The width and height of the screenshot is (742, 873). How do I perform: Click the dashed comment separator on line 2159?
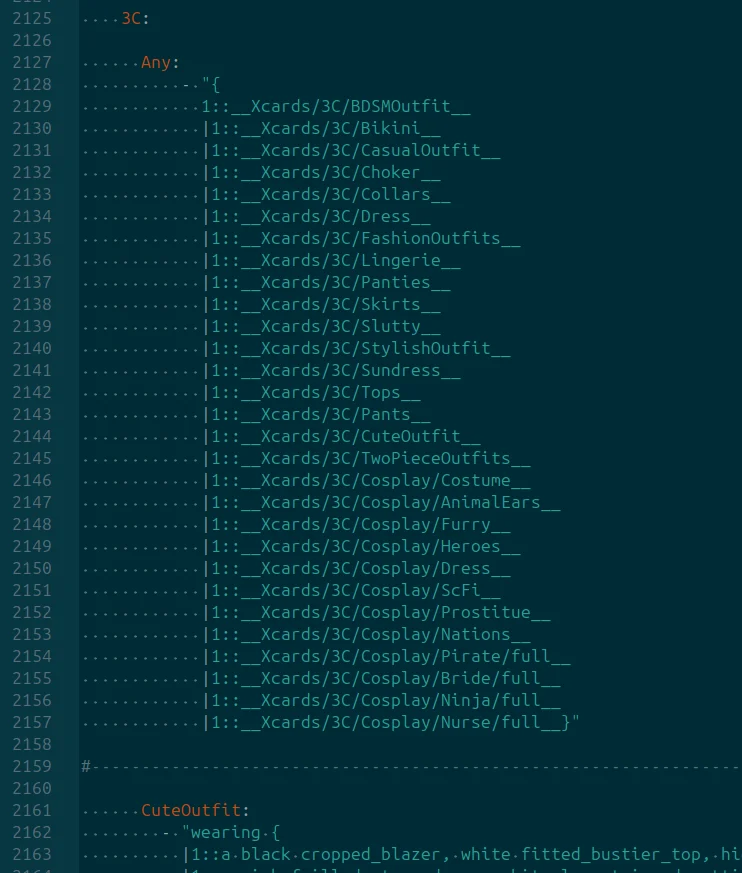(411, 767)
